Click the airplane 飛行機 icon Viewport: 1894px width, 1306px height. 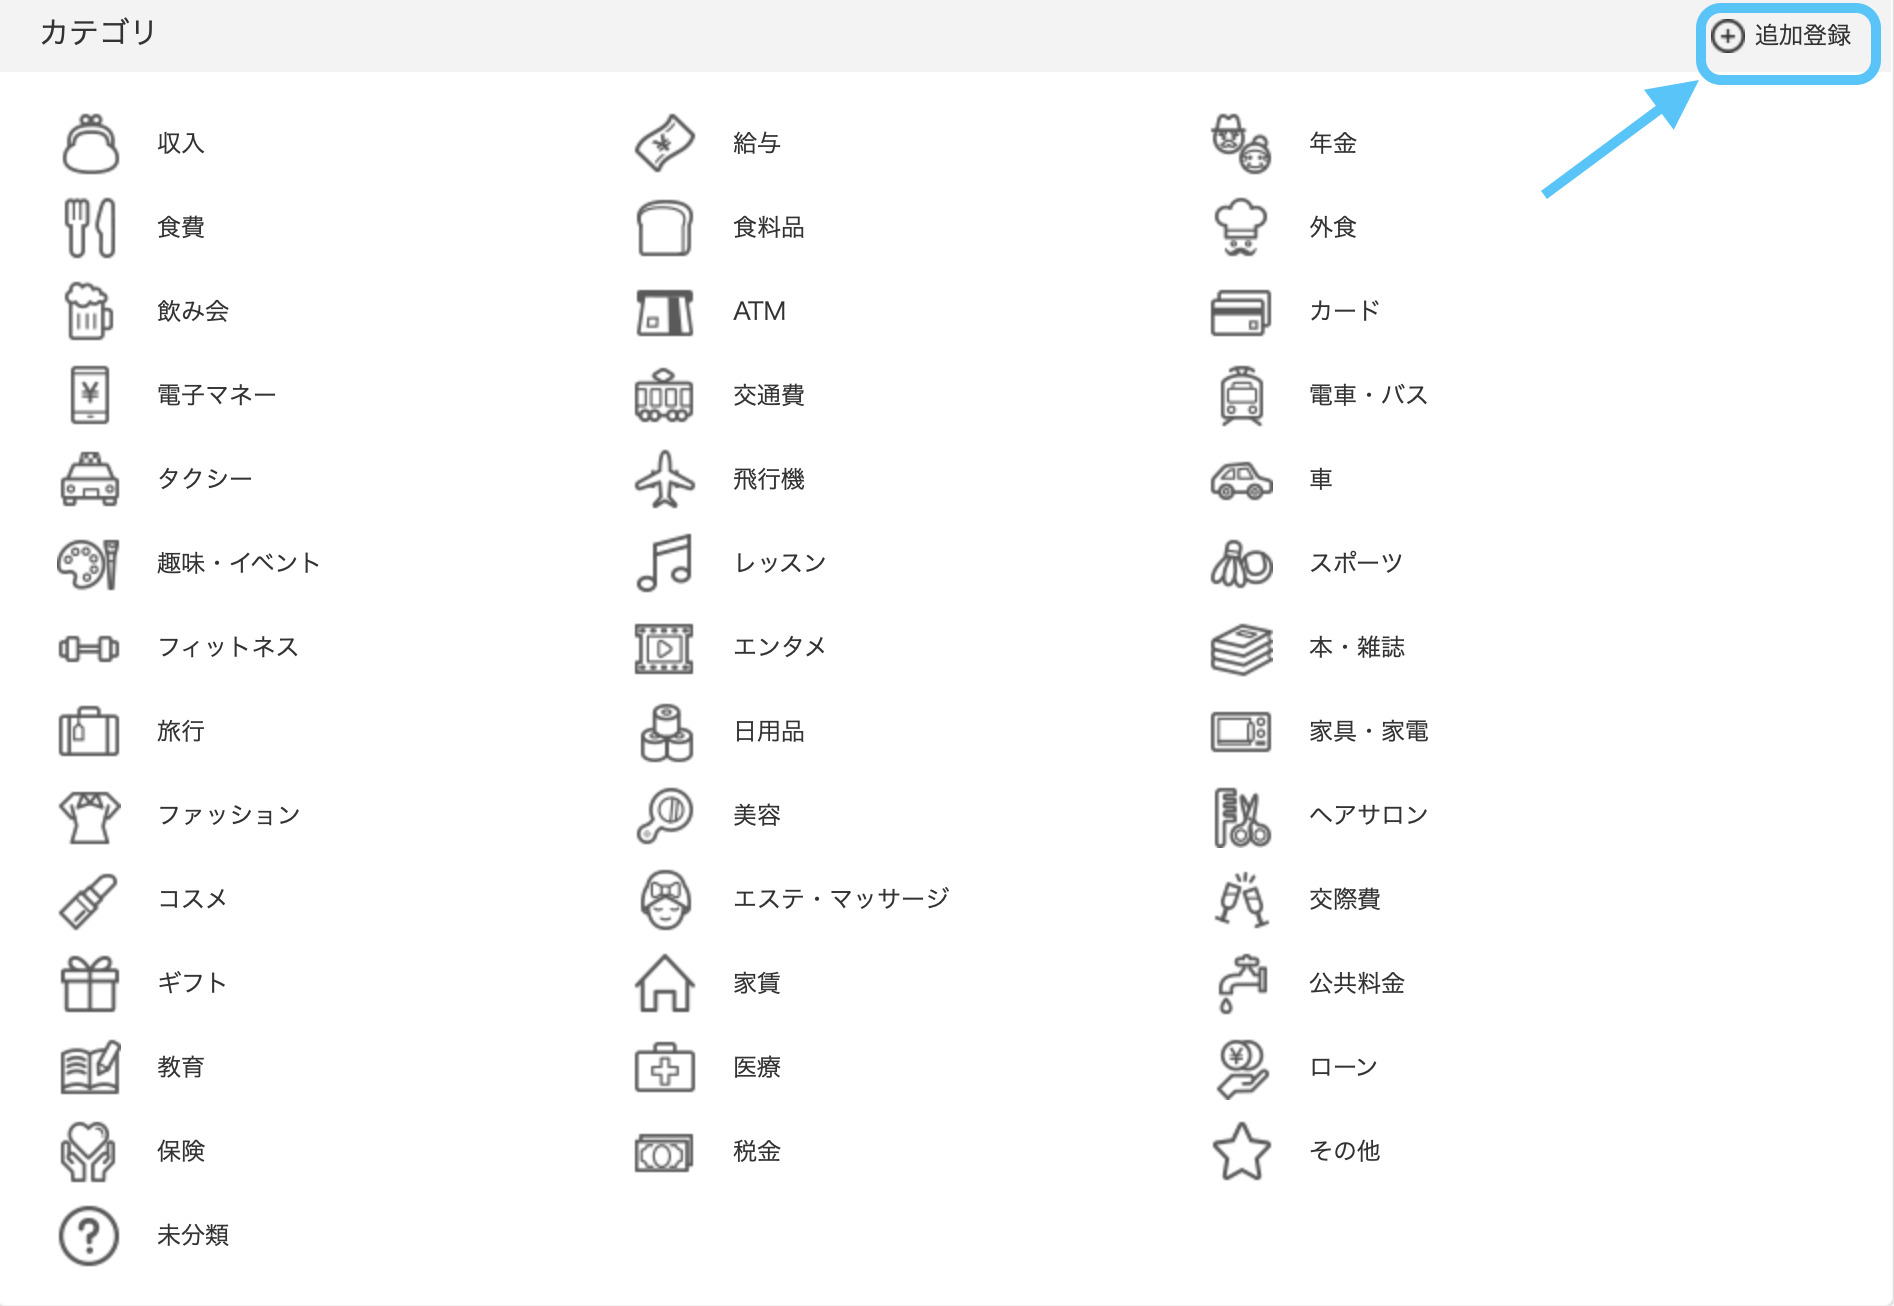pos(665,479)
